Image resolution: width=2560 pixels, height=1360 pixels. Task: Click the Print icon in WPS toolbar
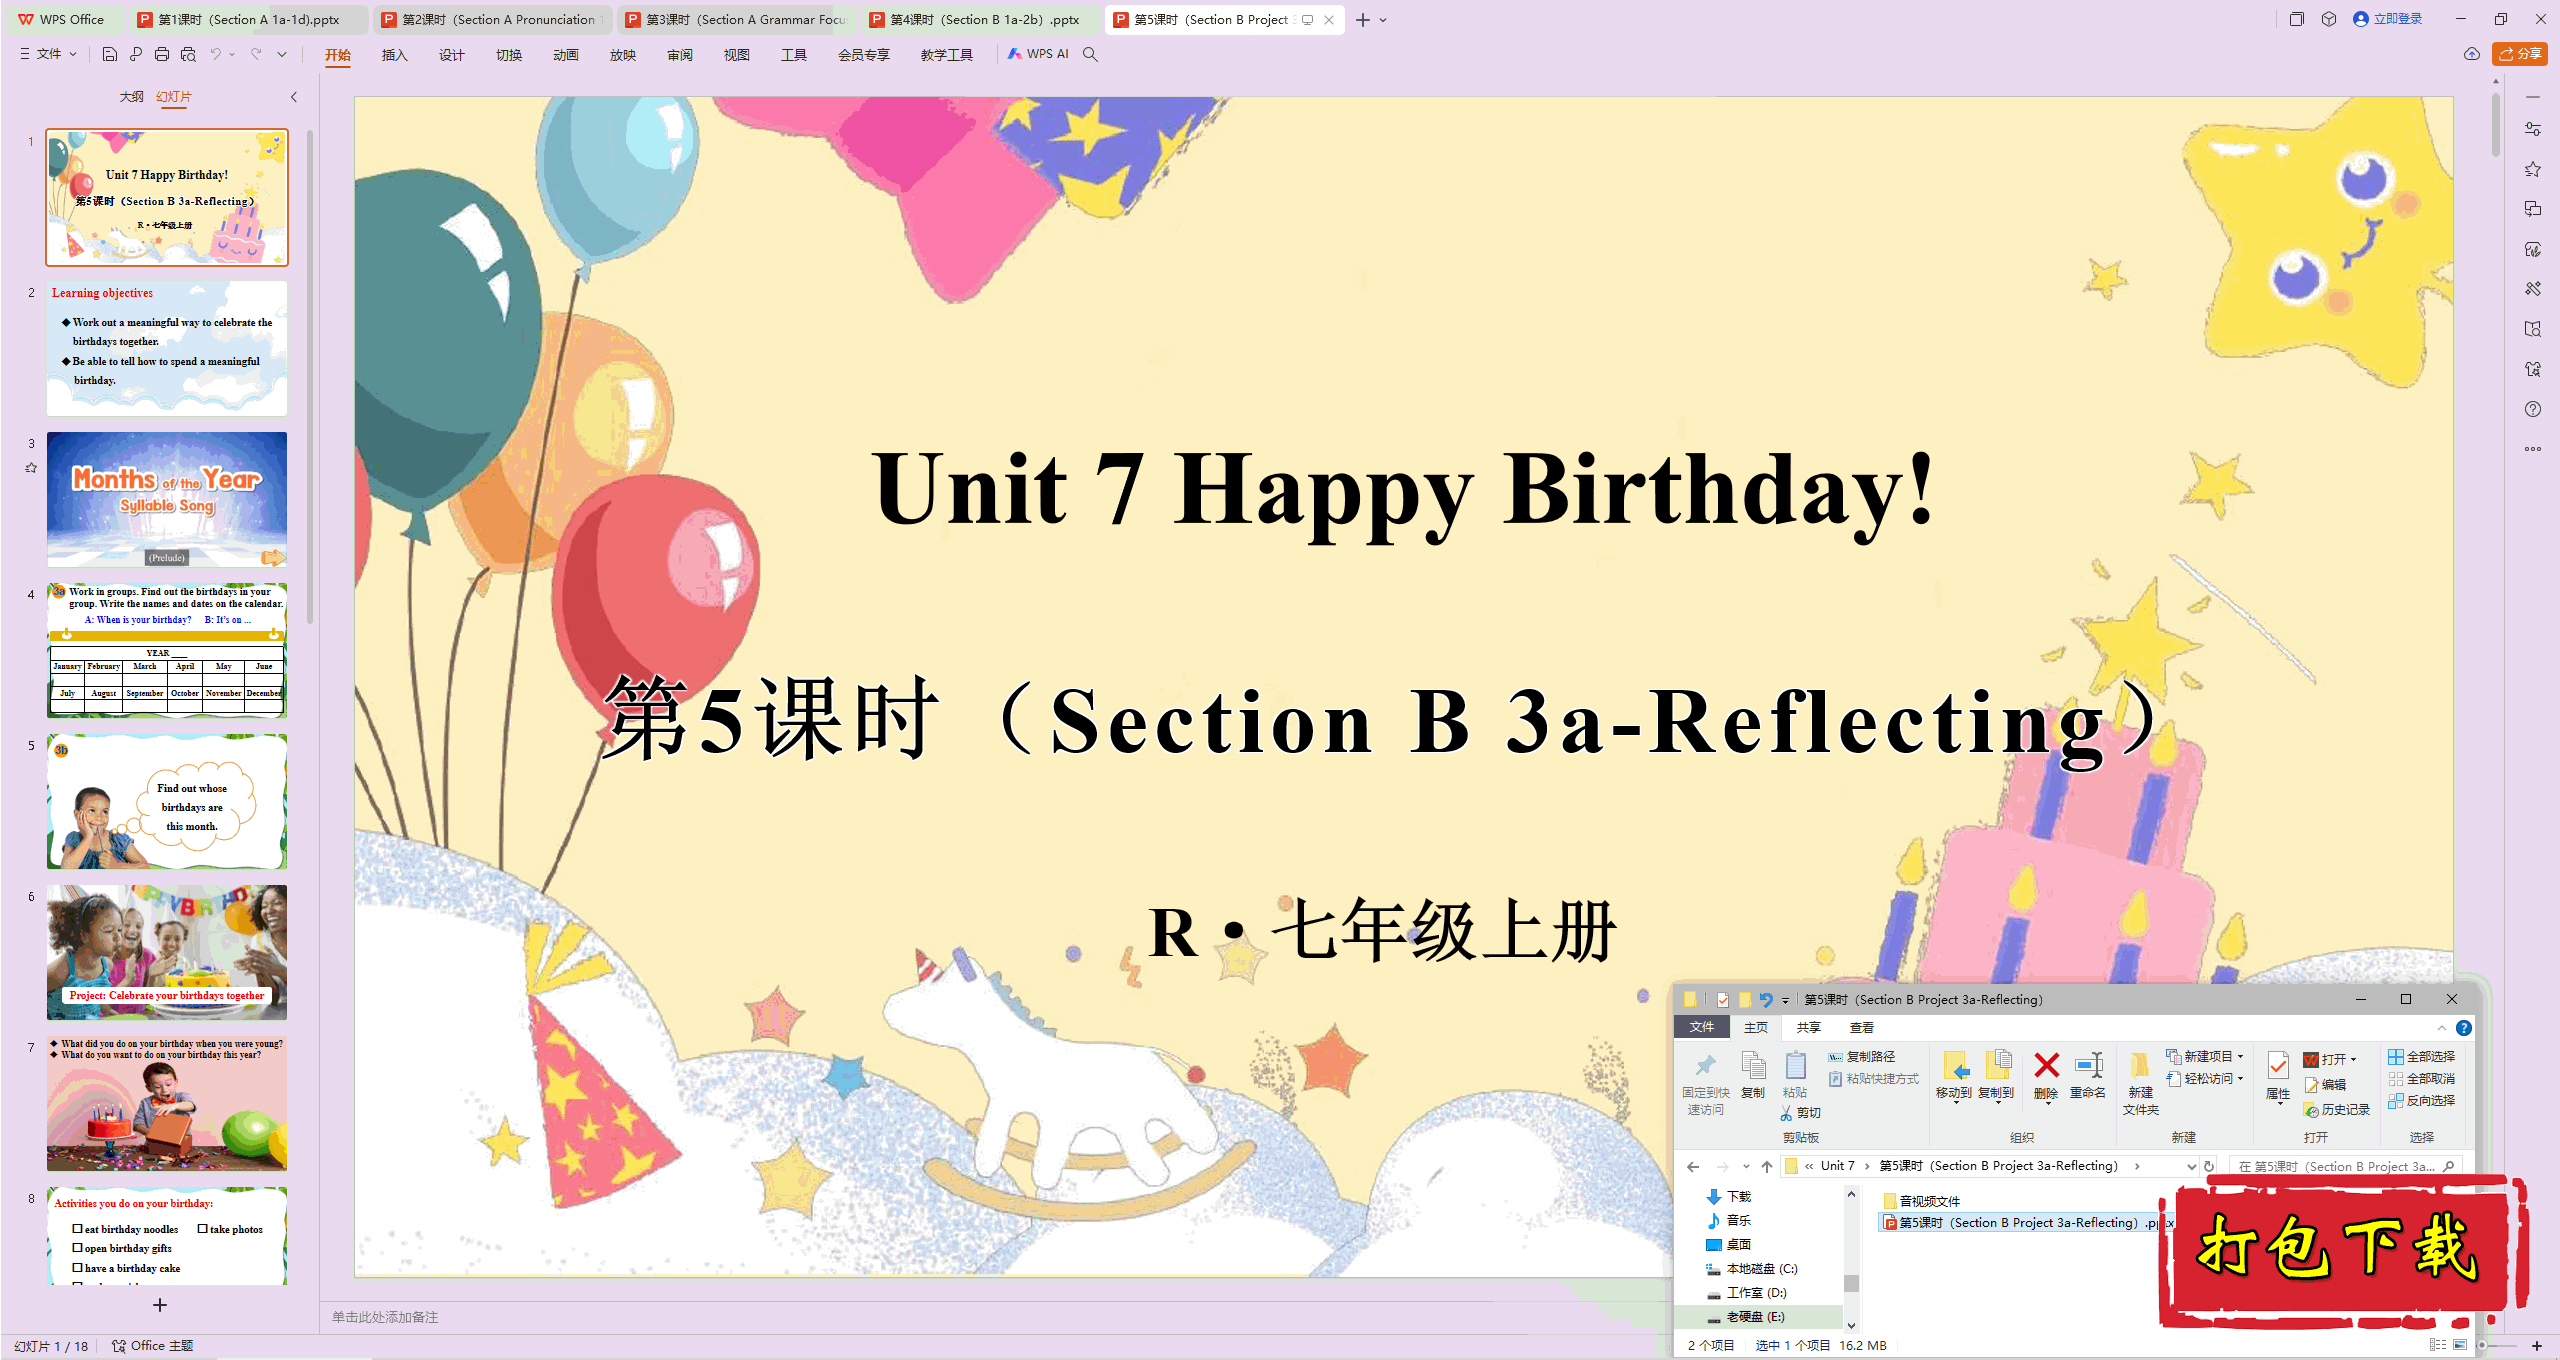(x=162, y=54)
